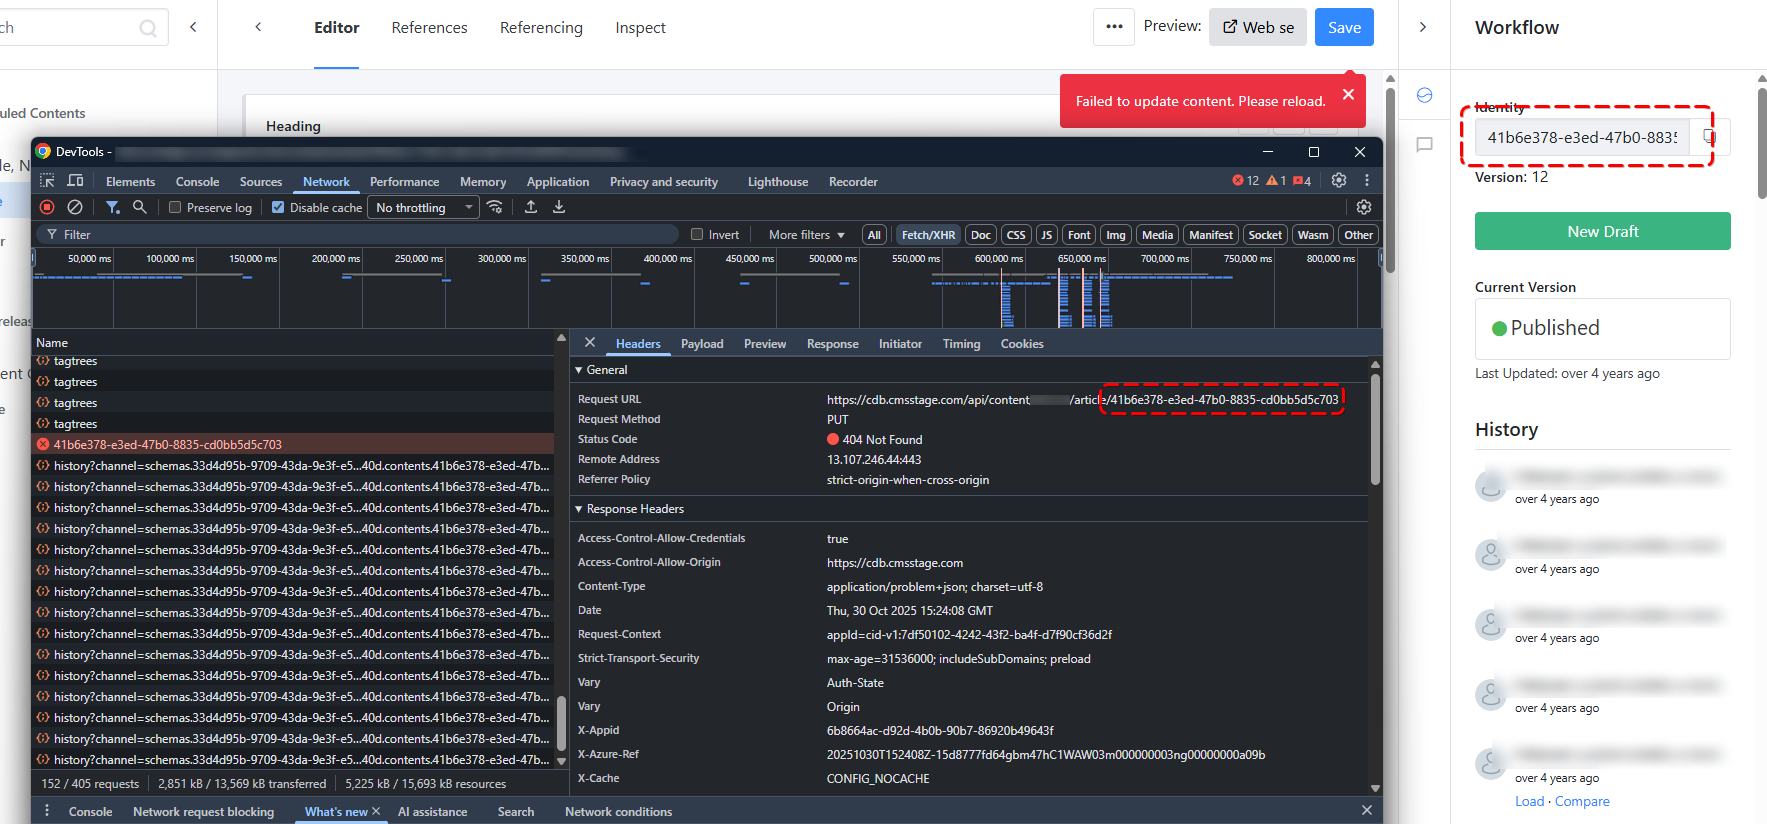Collapse the Response Headers section
This screenshot has width=1767, height=824.
pyautogui.click(x=579, y=509)
